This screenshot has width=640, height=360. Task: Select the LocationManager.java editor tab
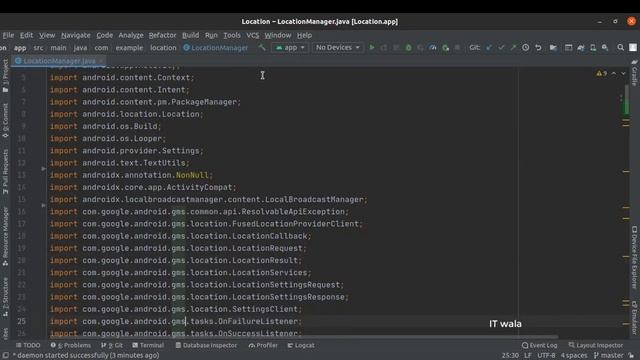point(58,61)
